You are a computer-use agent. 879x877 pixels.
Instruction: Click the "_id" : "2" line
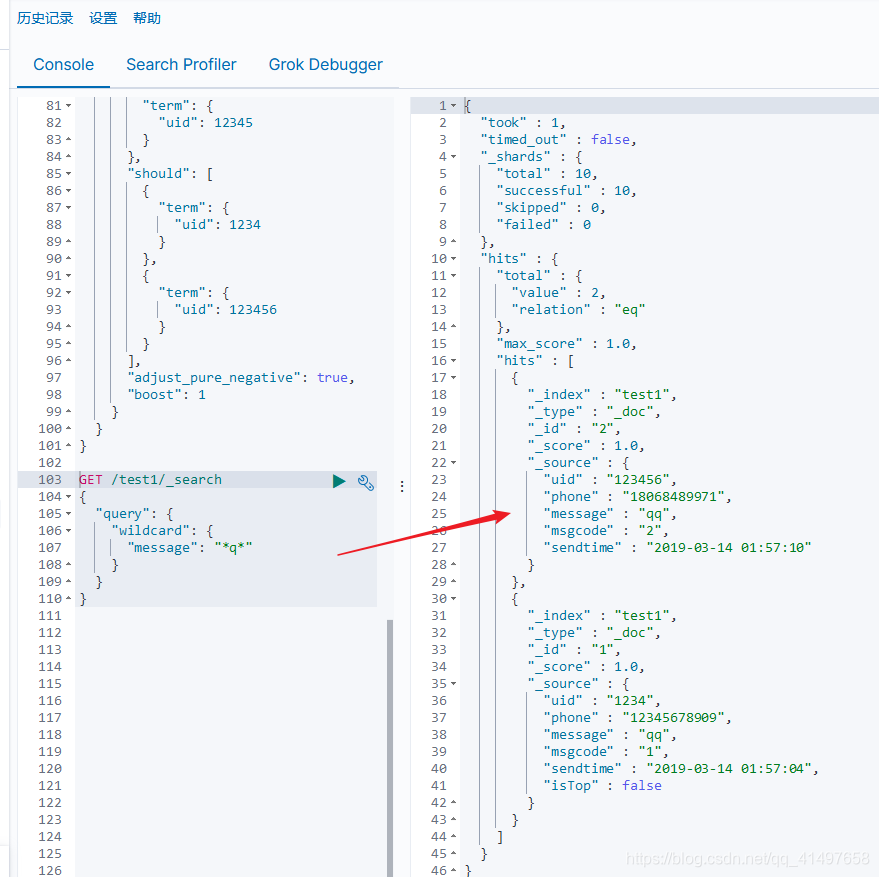pyautogui.click(x=573, y=429)
